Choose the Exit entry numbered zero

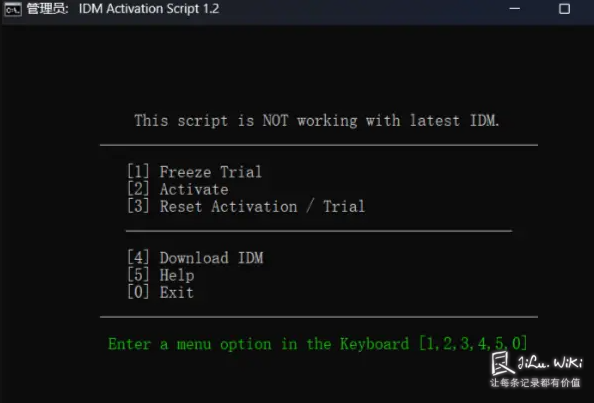pos(160,292)
